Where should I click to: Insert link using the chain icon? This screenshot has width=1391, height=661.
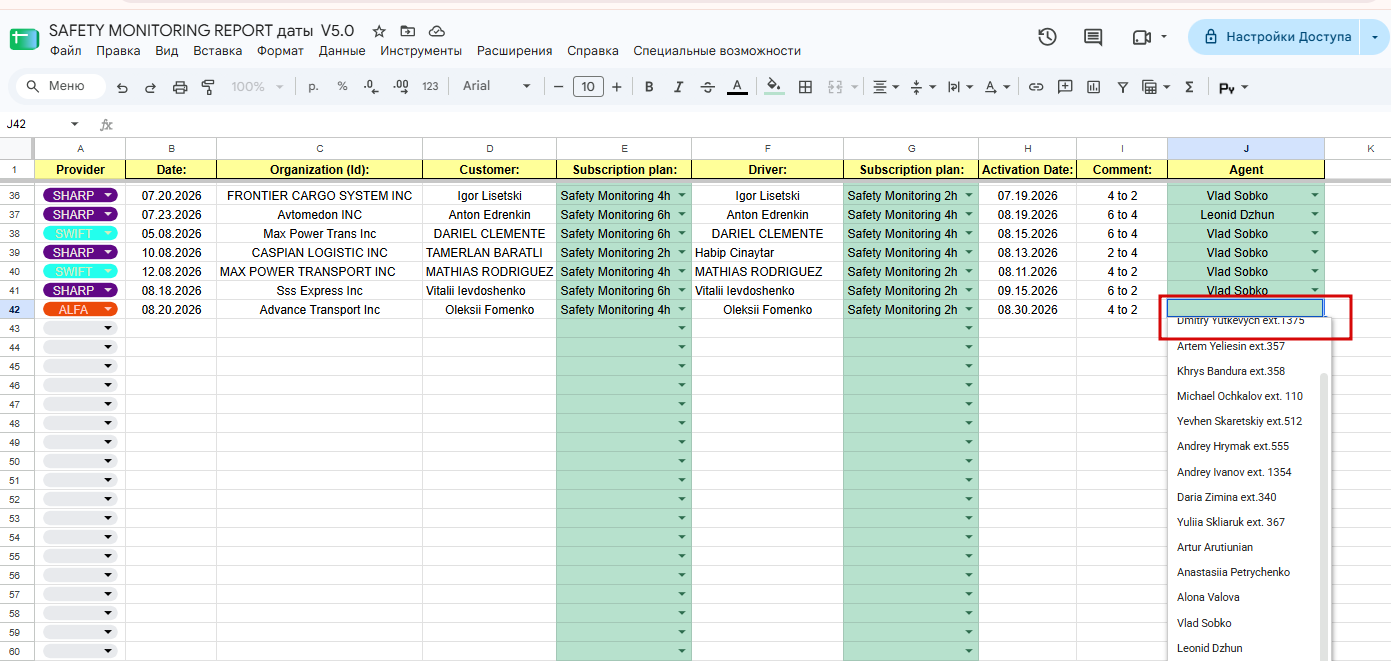pos(1036,87)
